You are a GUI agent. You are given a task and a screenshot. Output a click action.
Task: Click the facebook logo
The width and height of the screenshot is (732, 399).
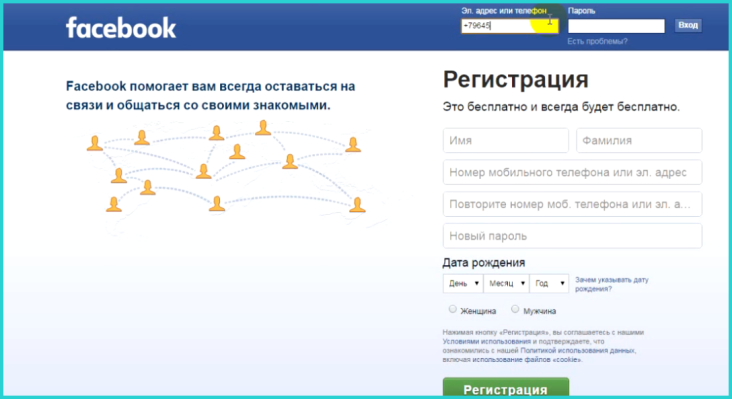[x=121, y=28]
